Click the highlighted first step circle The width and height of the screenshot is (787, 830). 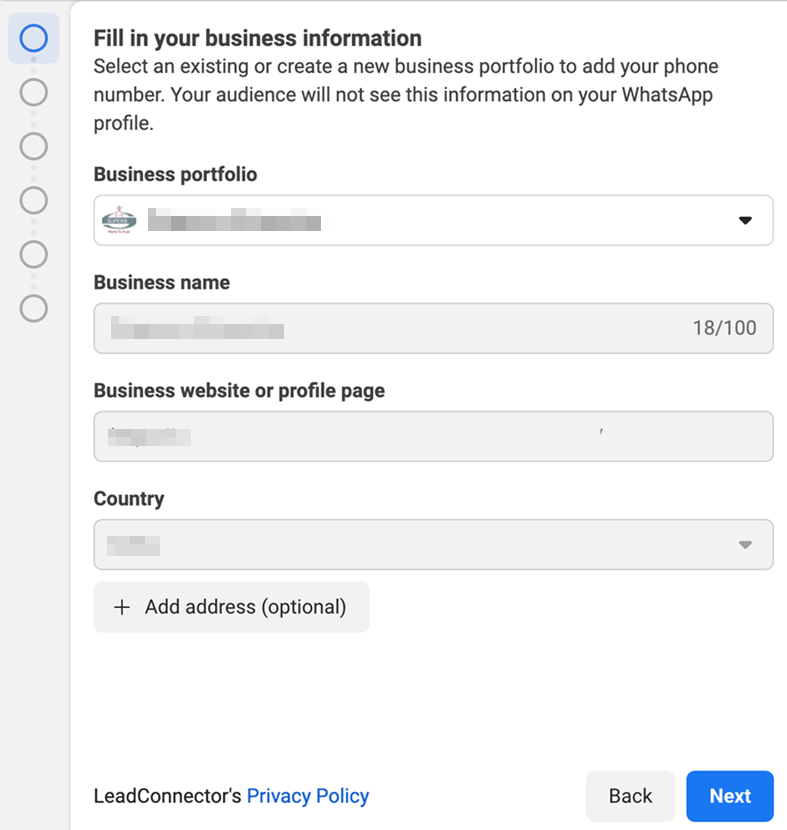(x=33, y=38)
